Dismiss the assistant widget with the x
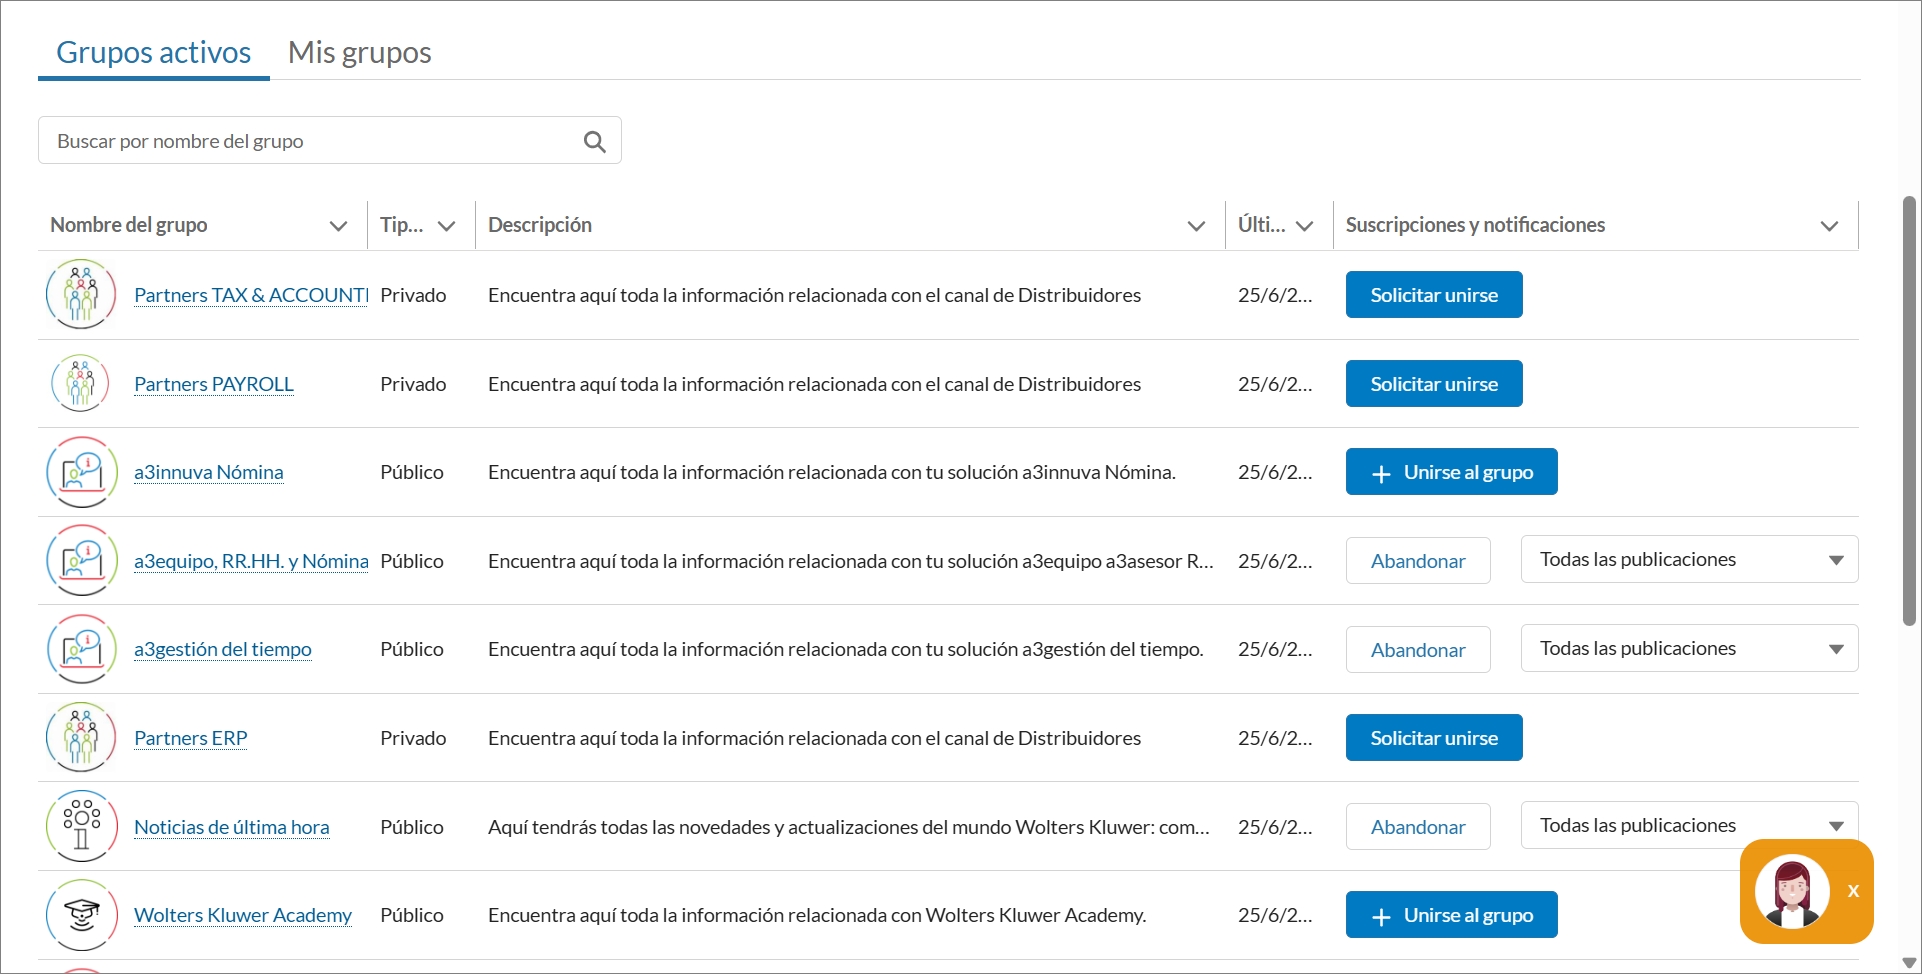1922x974 pixels. [1853, 891]
